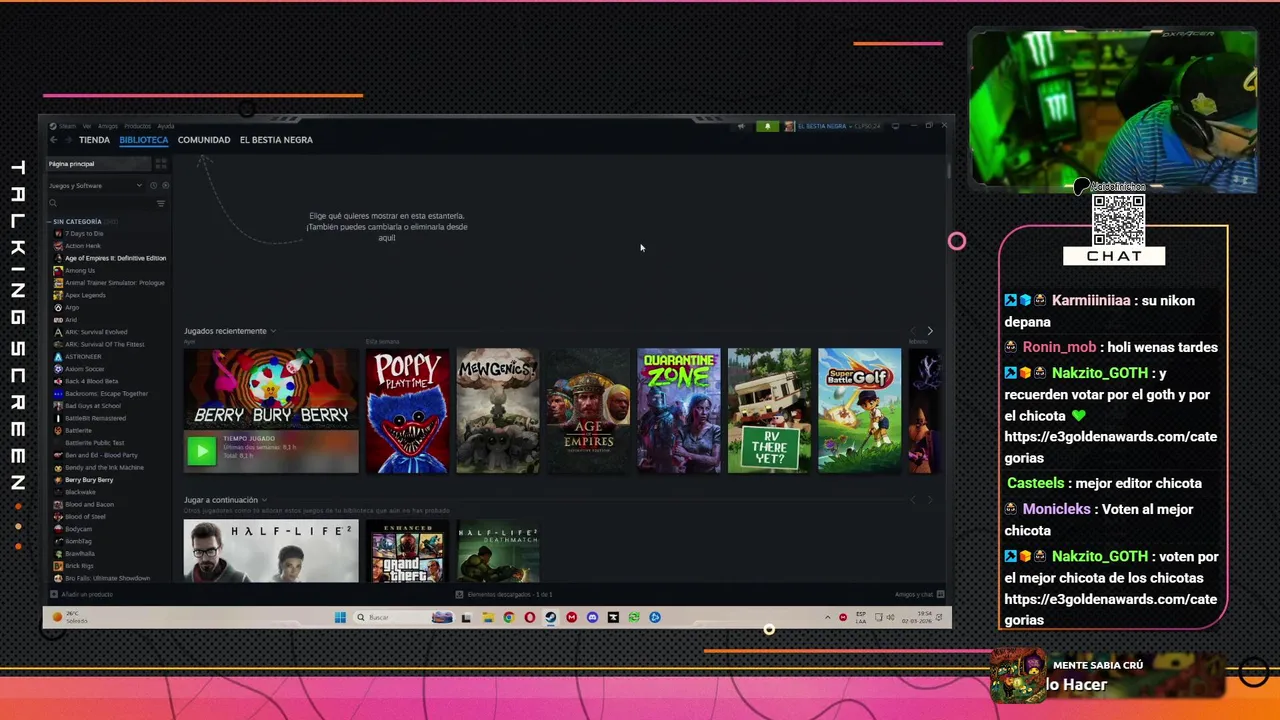1280x720 pixels.
Task: Open the Grand Theft Auto Enhanced cover
Action: (x=407, y=551)
